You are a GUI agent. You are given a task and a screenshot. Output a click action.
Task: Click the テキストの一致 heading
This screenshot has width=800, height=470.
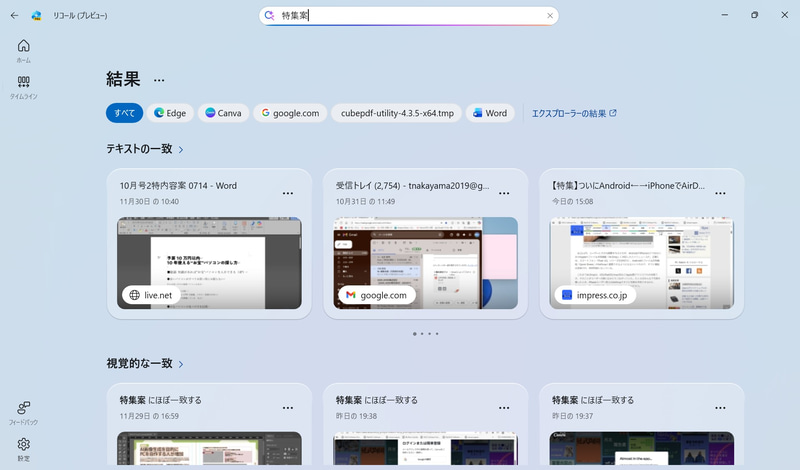(139, 149)
